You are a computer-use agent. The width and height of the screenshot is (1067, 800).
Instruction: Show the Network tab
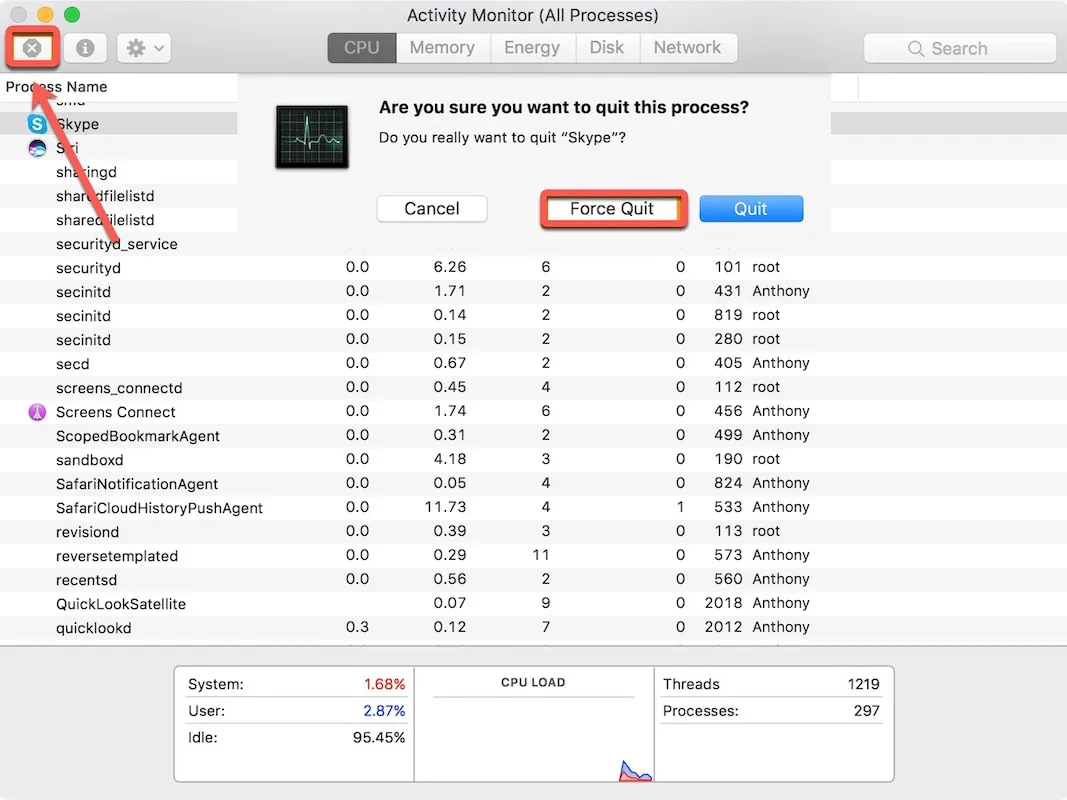click(x=687, y=47)
